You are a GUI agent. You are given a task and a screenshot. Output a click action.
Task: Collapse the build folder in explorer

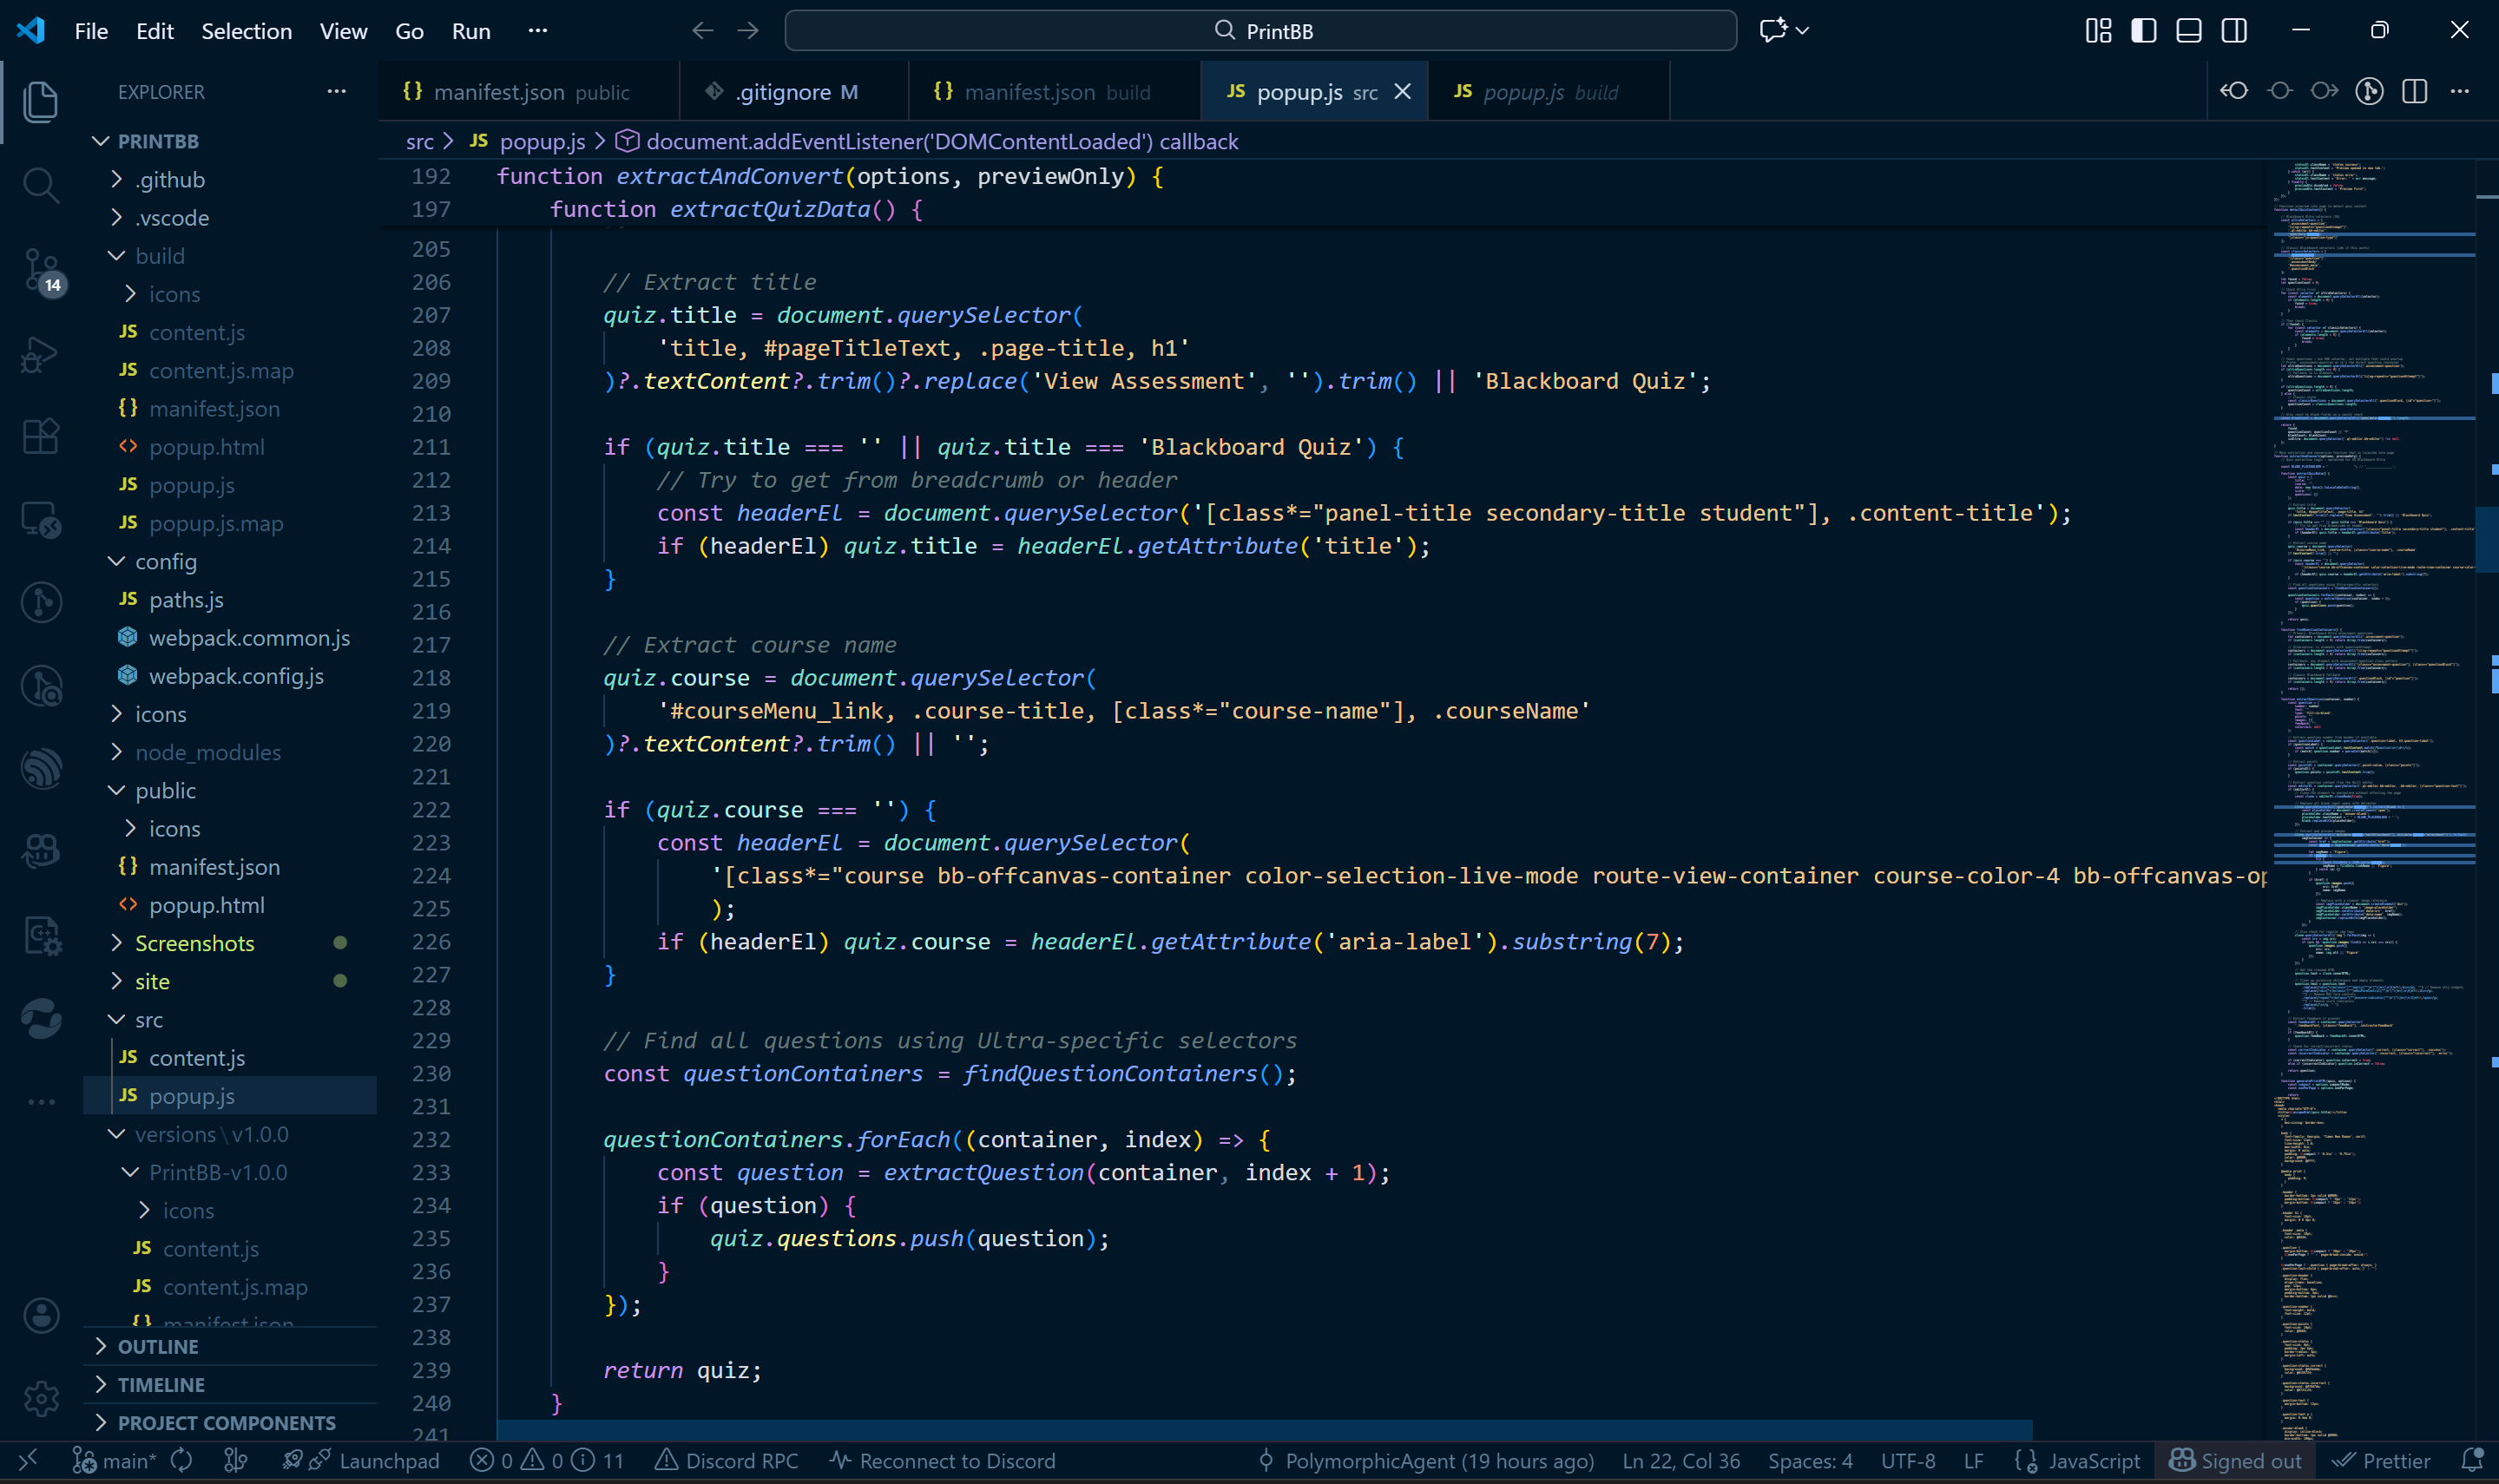(160, 256)
